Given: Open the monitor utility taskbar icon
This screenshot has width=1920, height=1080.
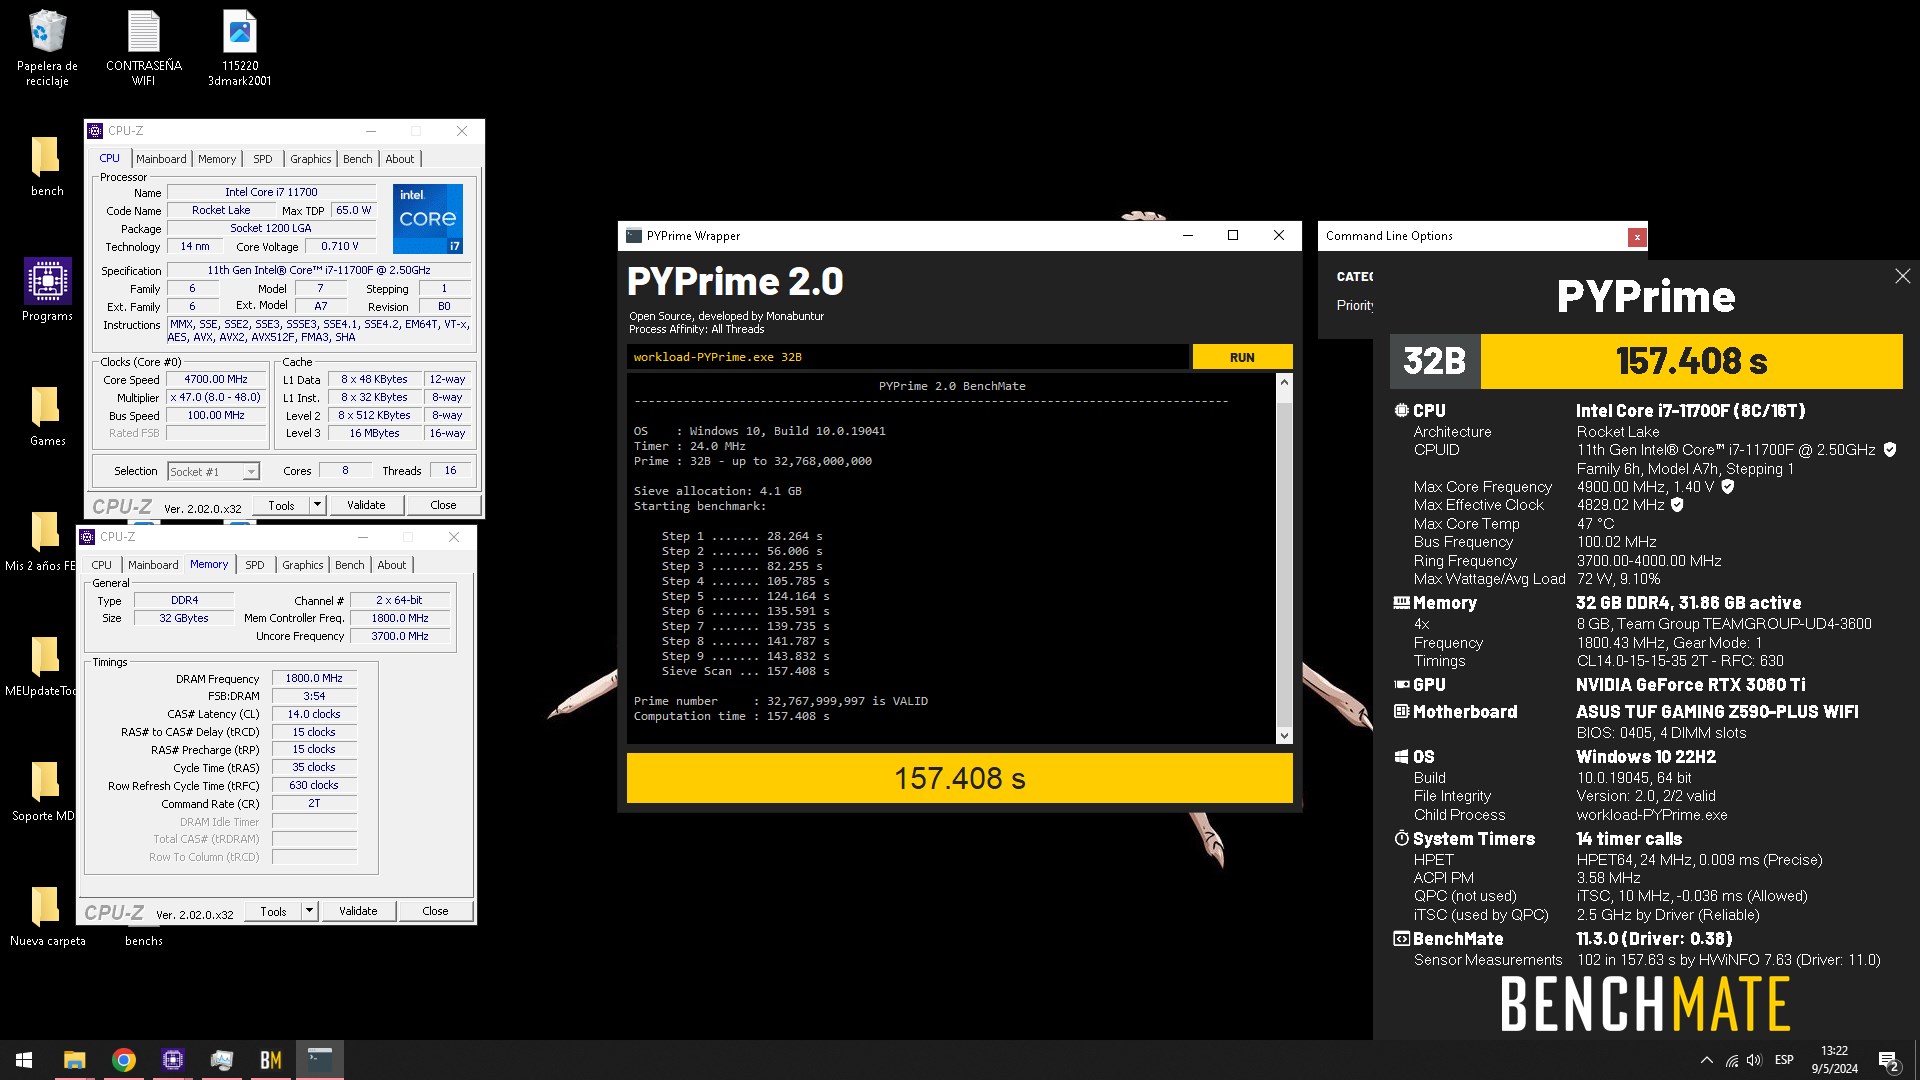Looking at the screenshot, I should coord(222,1060).
